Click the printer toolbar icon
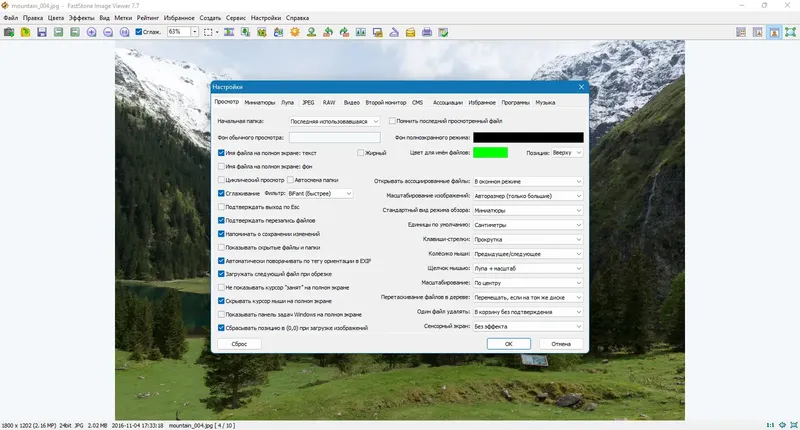The height and width of the screenshot is (430, 800). pos(427,32)
